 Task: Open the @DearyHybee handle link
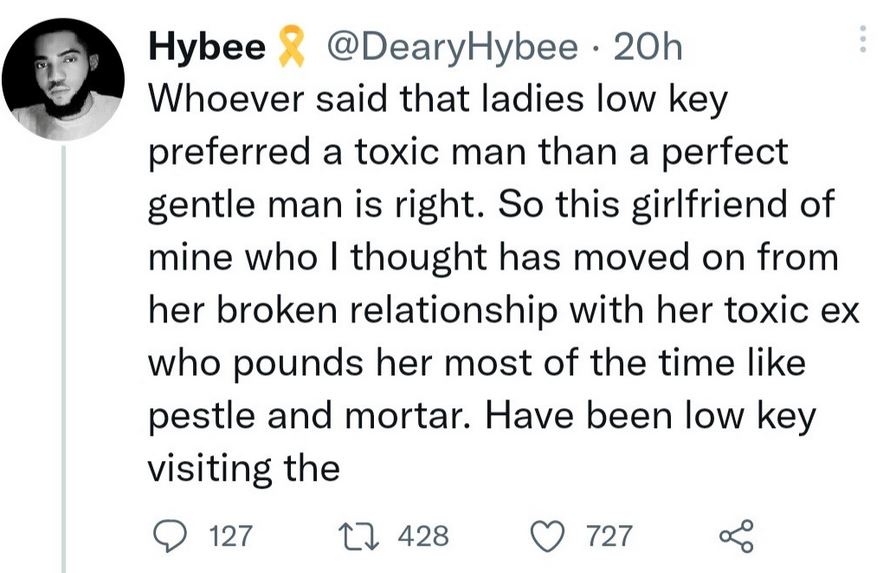coord(446,47)
